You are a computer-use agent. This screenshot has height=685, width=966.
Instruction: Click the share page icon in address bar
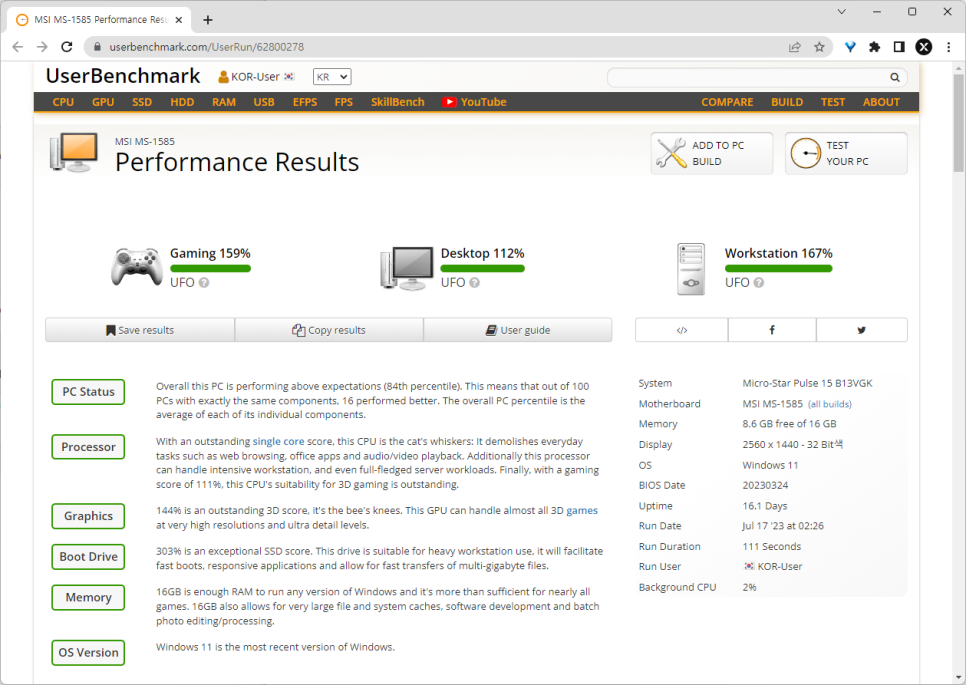pos(795,47)
